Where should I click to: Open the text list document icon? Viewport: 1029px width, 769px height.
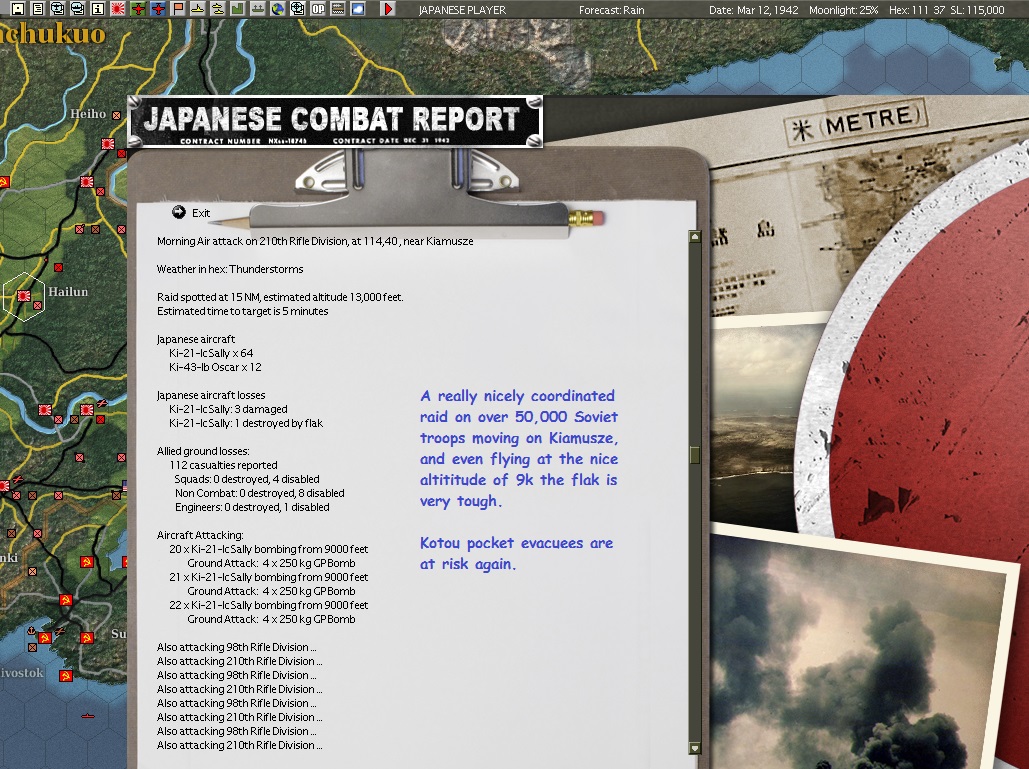coord(38,9)
